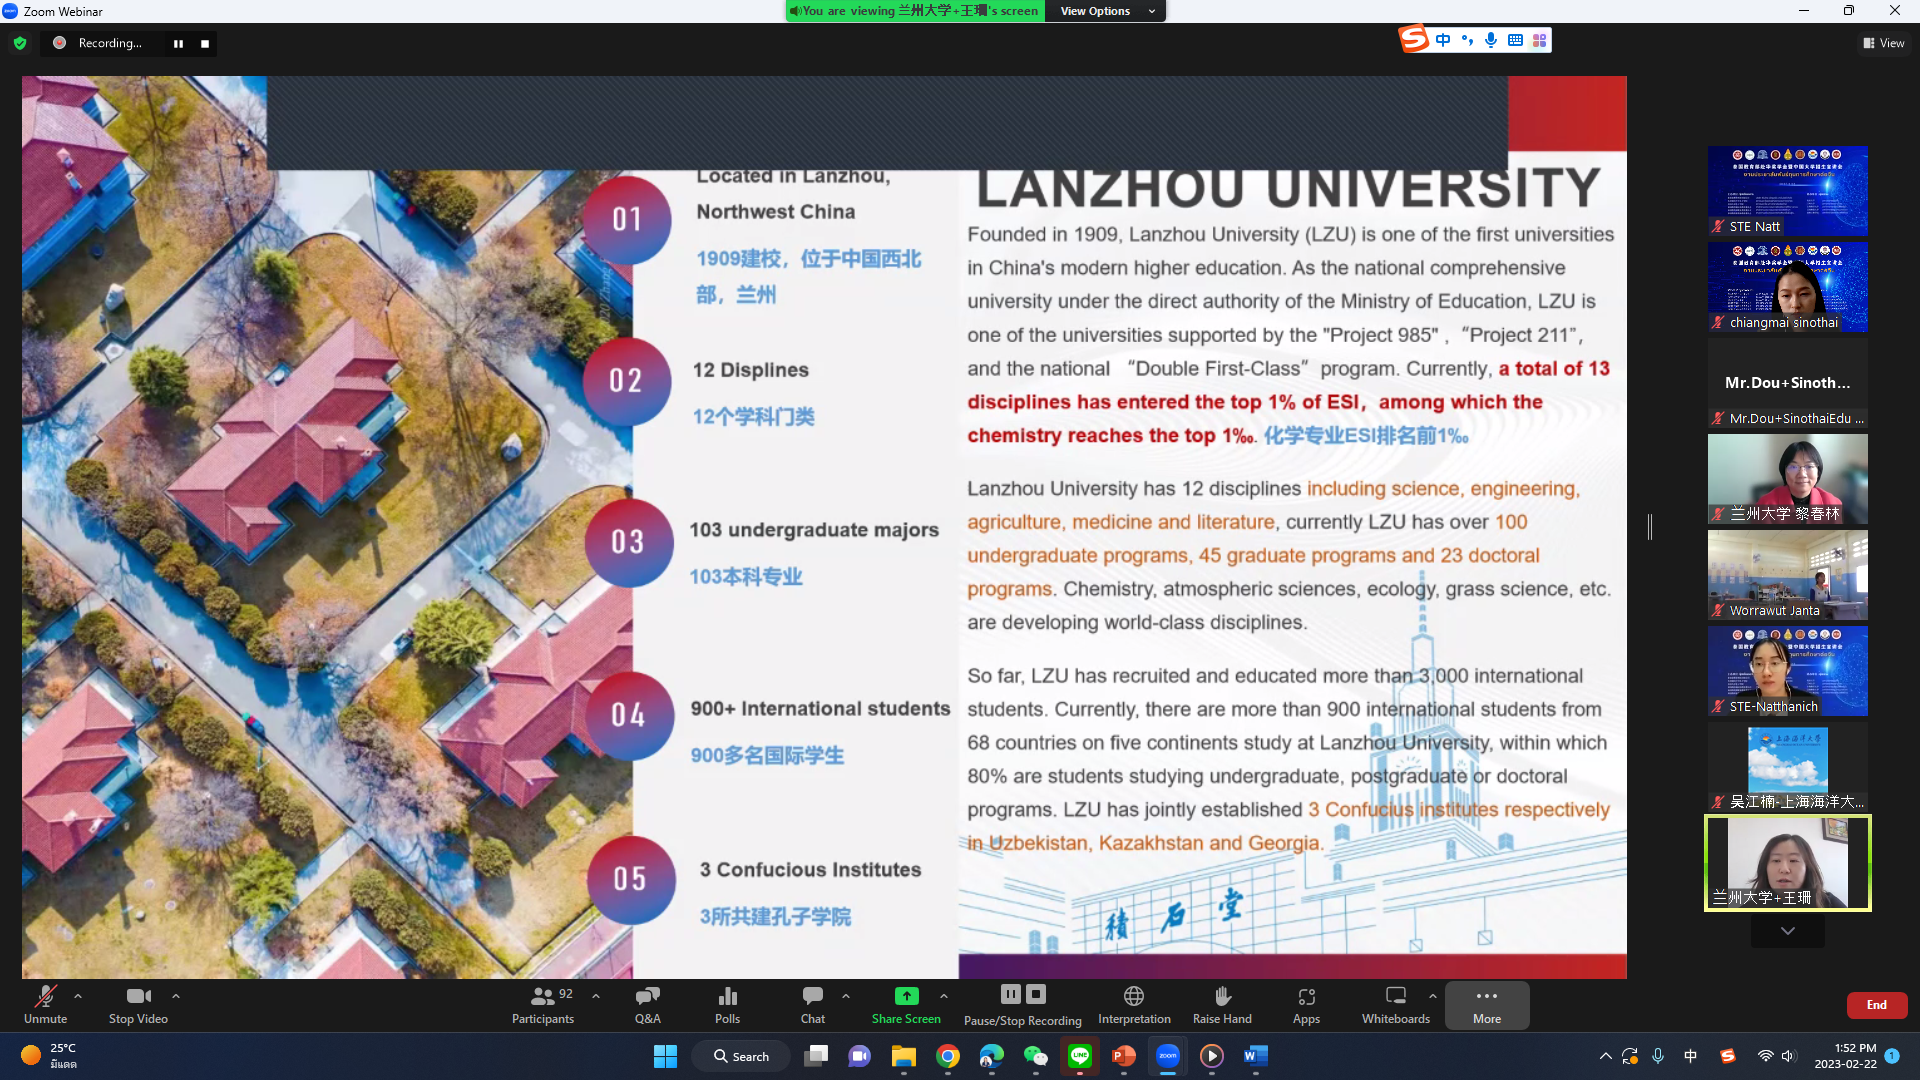Click the Sogou input S logo

pyautogui.click(x=1414, y=39)
